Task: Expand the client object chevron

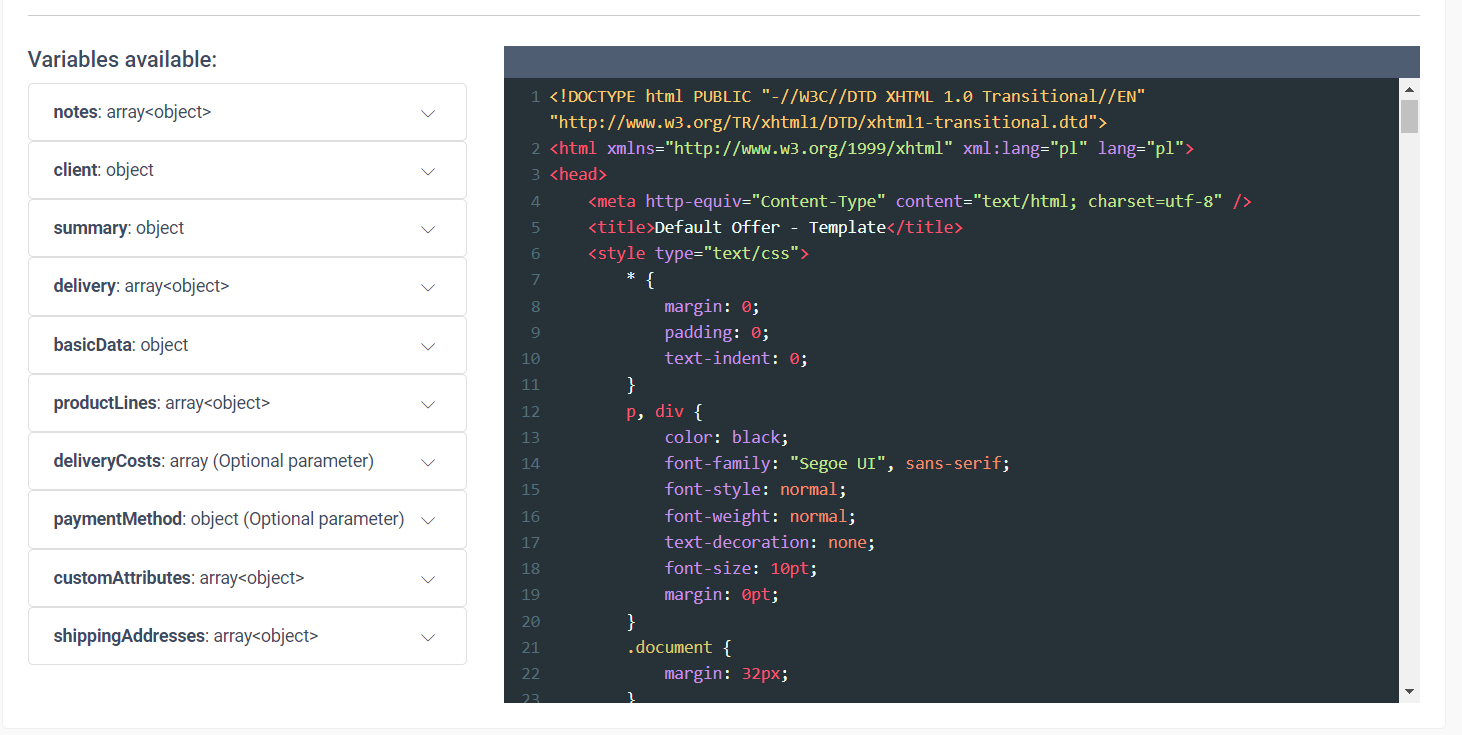Action: coord(428,171)
